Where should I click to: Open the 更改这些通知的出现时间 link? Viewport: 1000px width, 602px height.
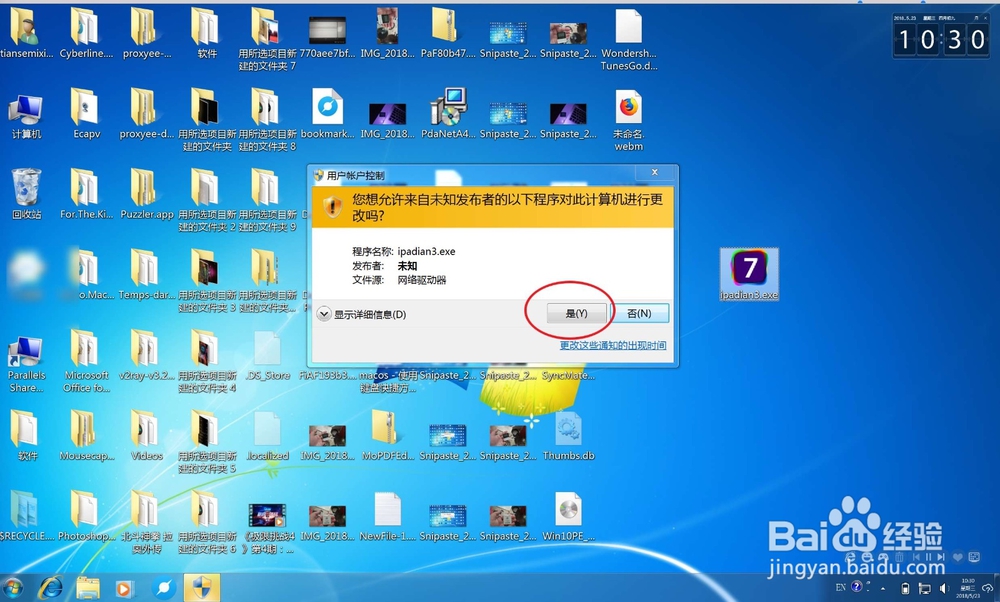[x=613, y=345]
